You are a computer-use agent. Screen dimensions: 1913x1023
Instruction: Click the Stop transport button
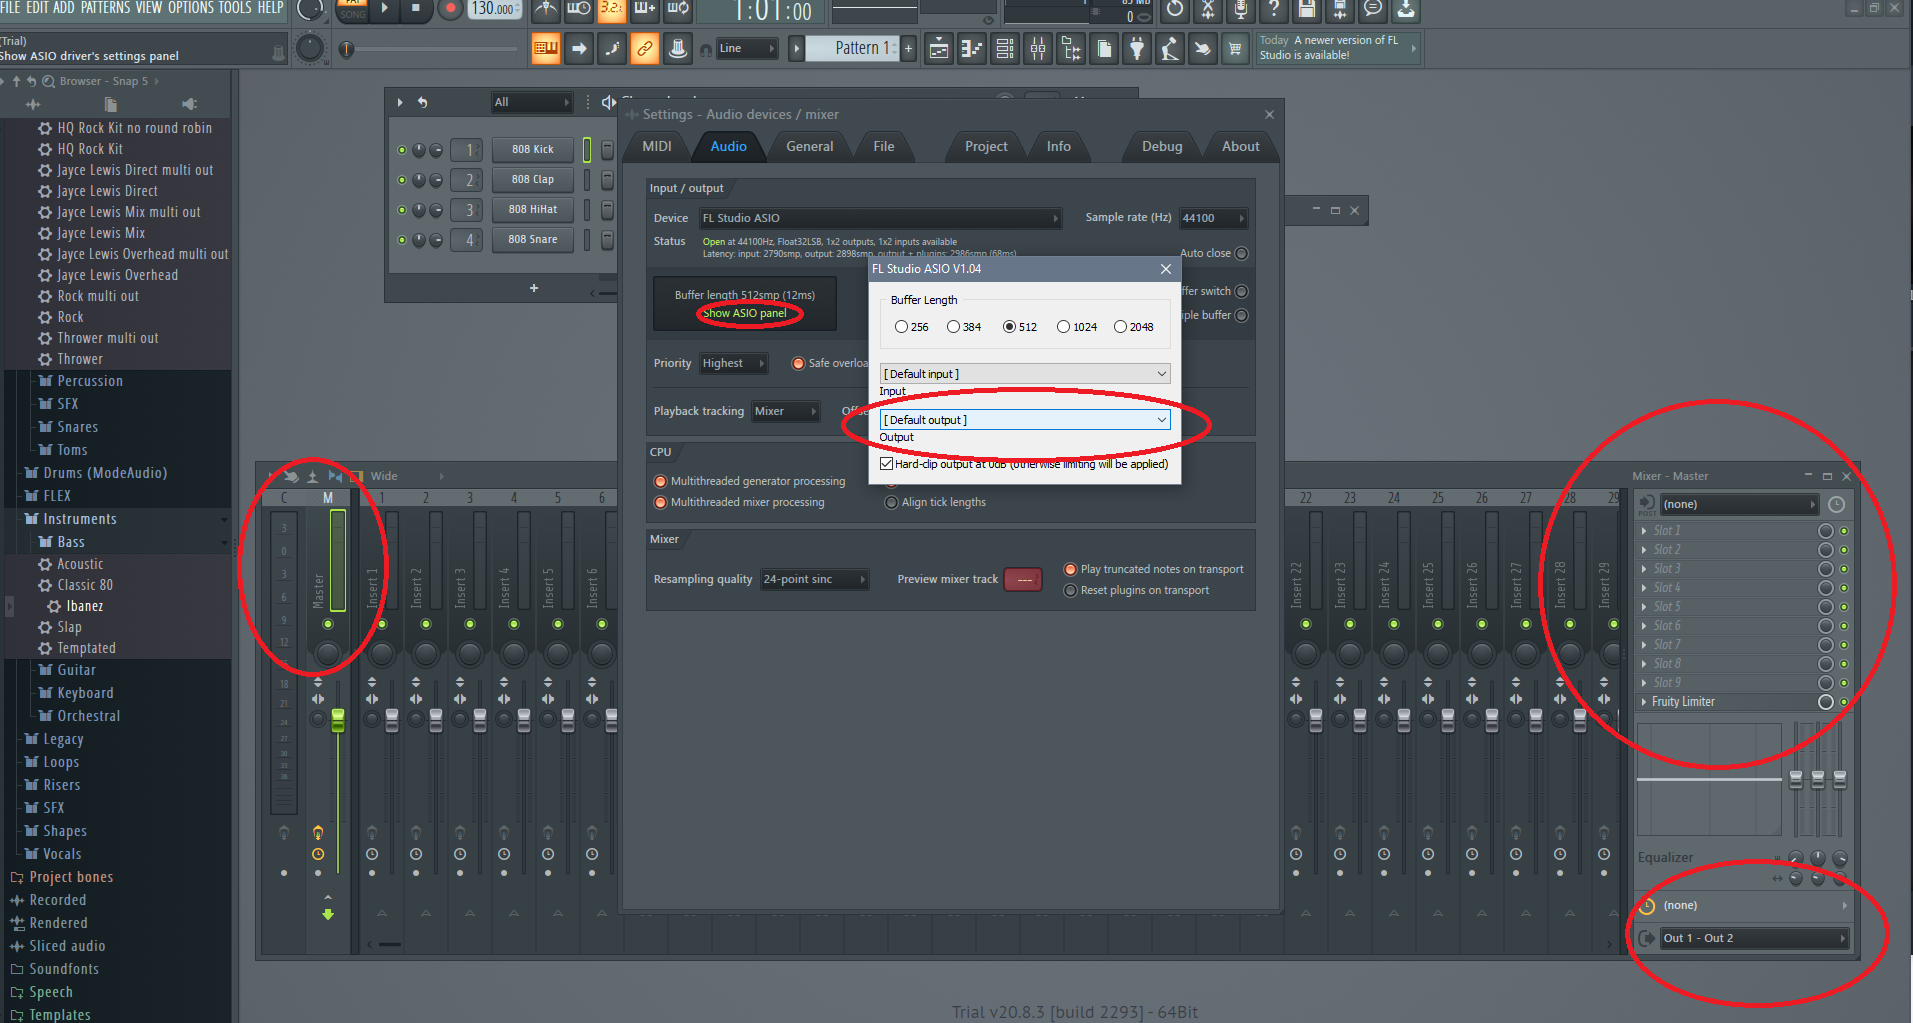pyautogui.click(x=416, y=9)
